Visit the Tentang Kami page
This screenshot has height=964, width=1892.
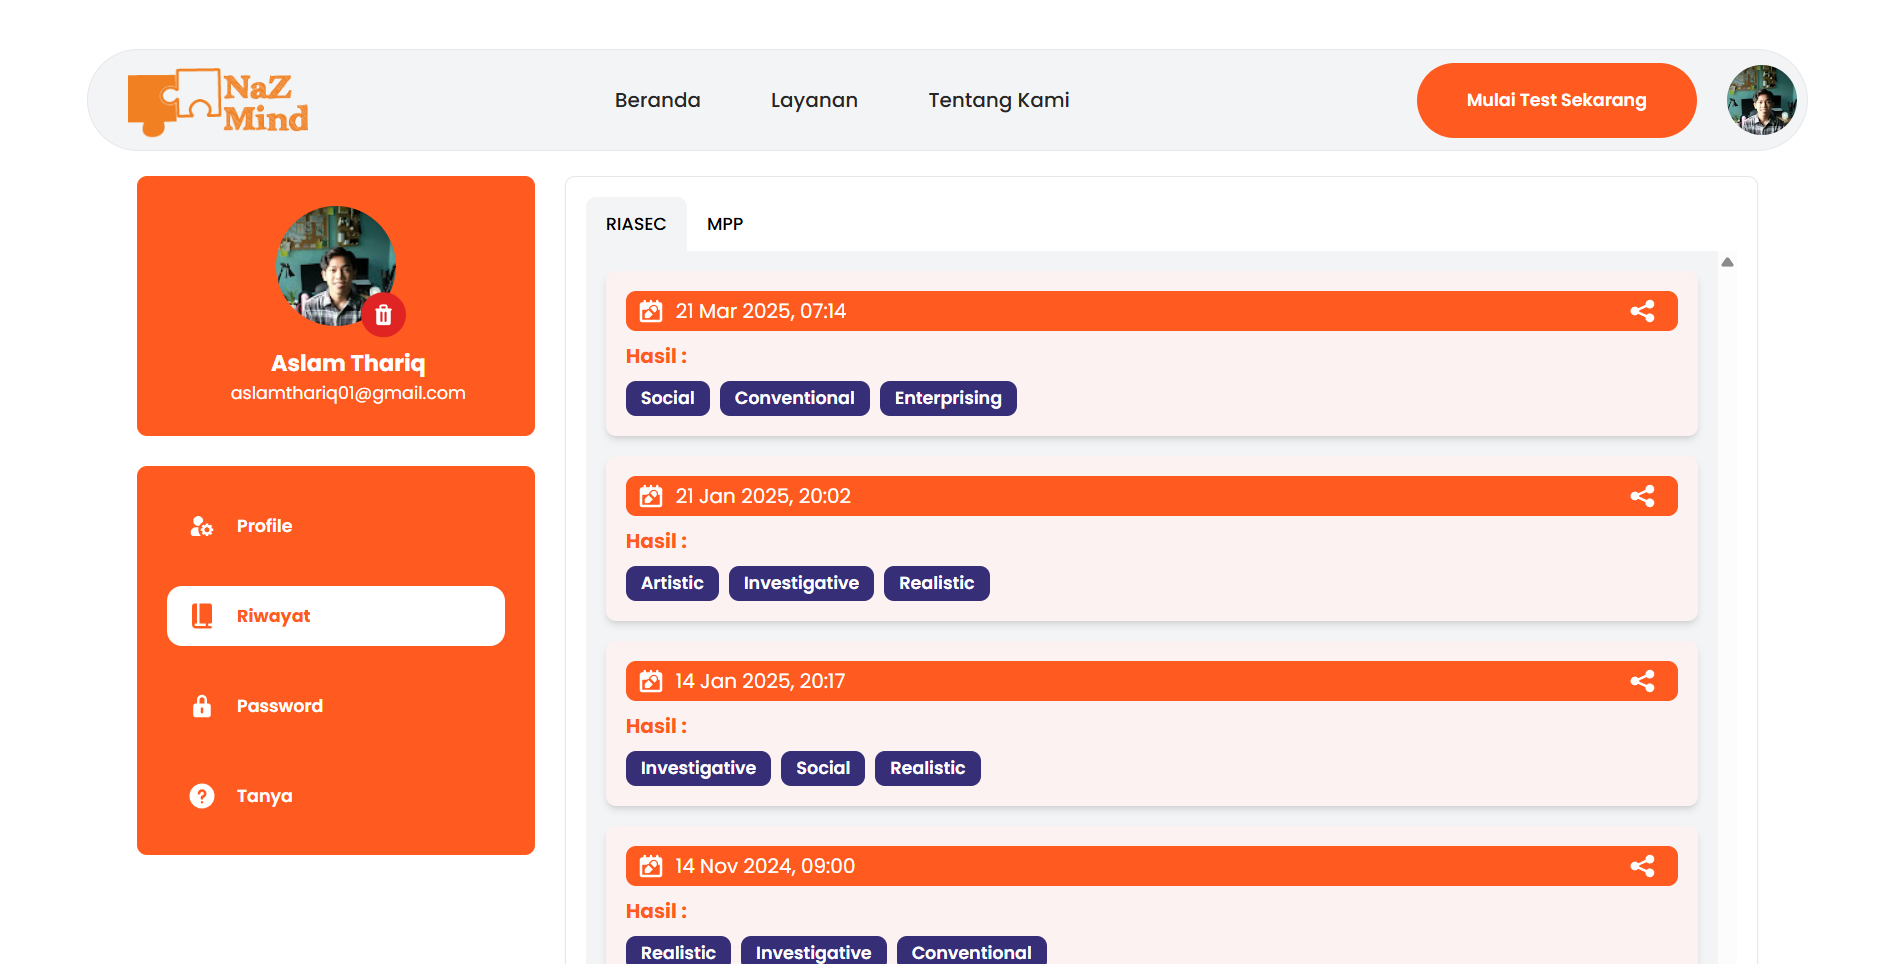click(998, 100)
